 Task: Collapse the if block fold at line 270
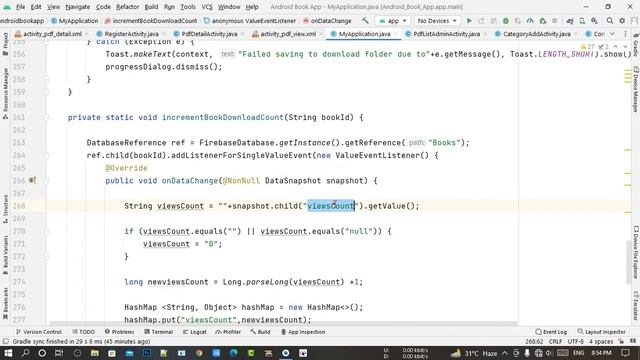pyautogui.click(x=46, y=231)
